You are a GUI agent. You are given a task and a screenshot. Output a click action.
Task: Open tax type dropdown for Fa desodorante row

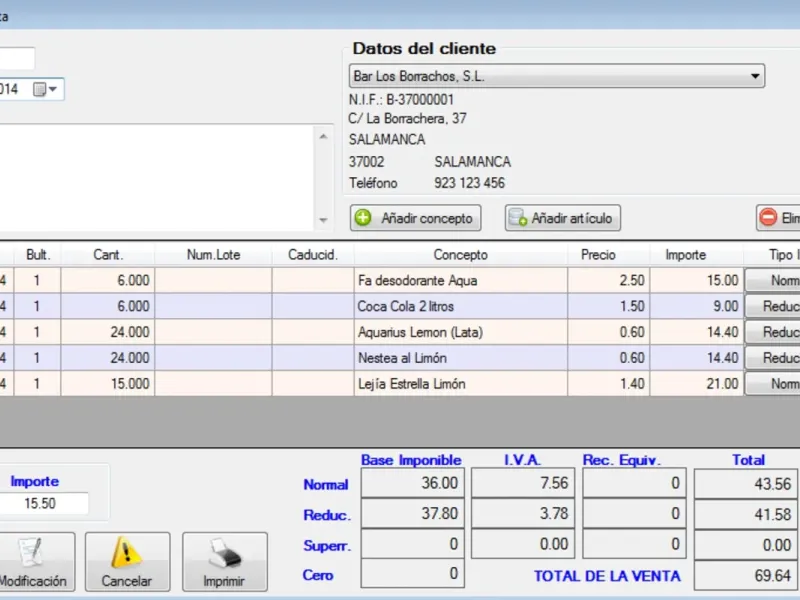(772, 280)
